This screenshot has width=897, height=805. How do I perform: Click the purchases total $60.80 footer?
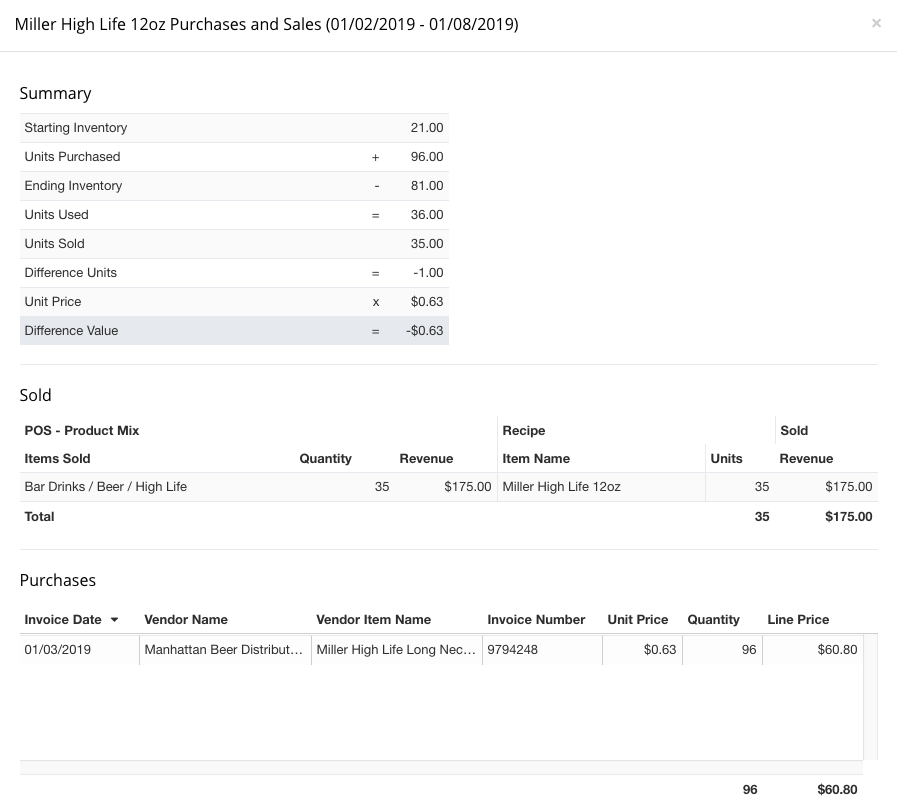(837, 790)
